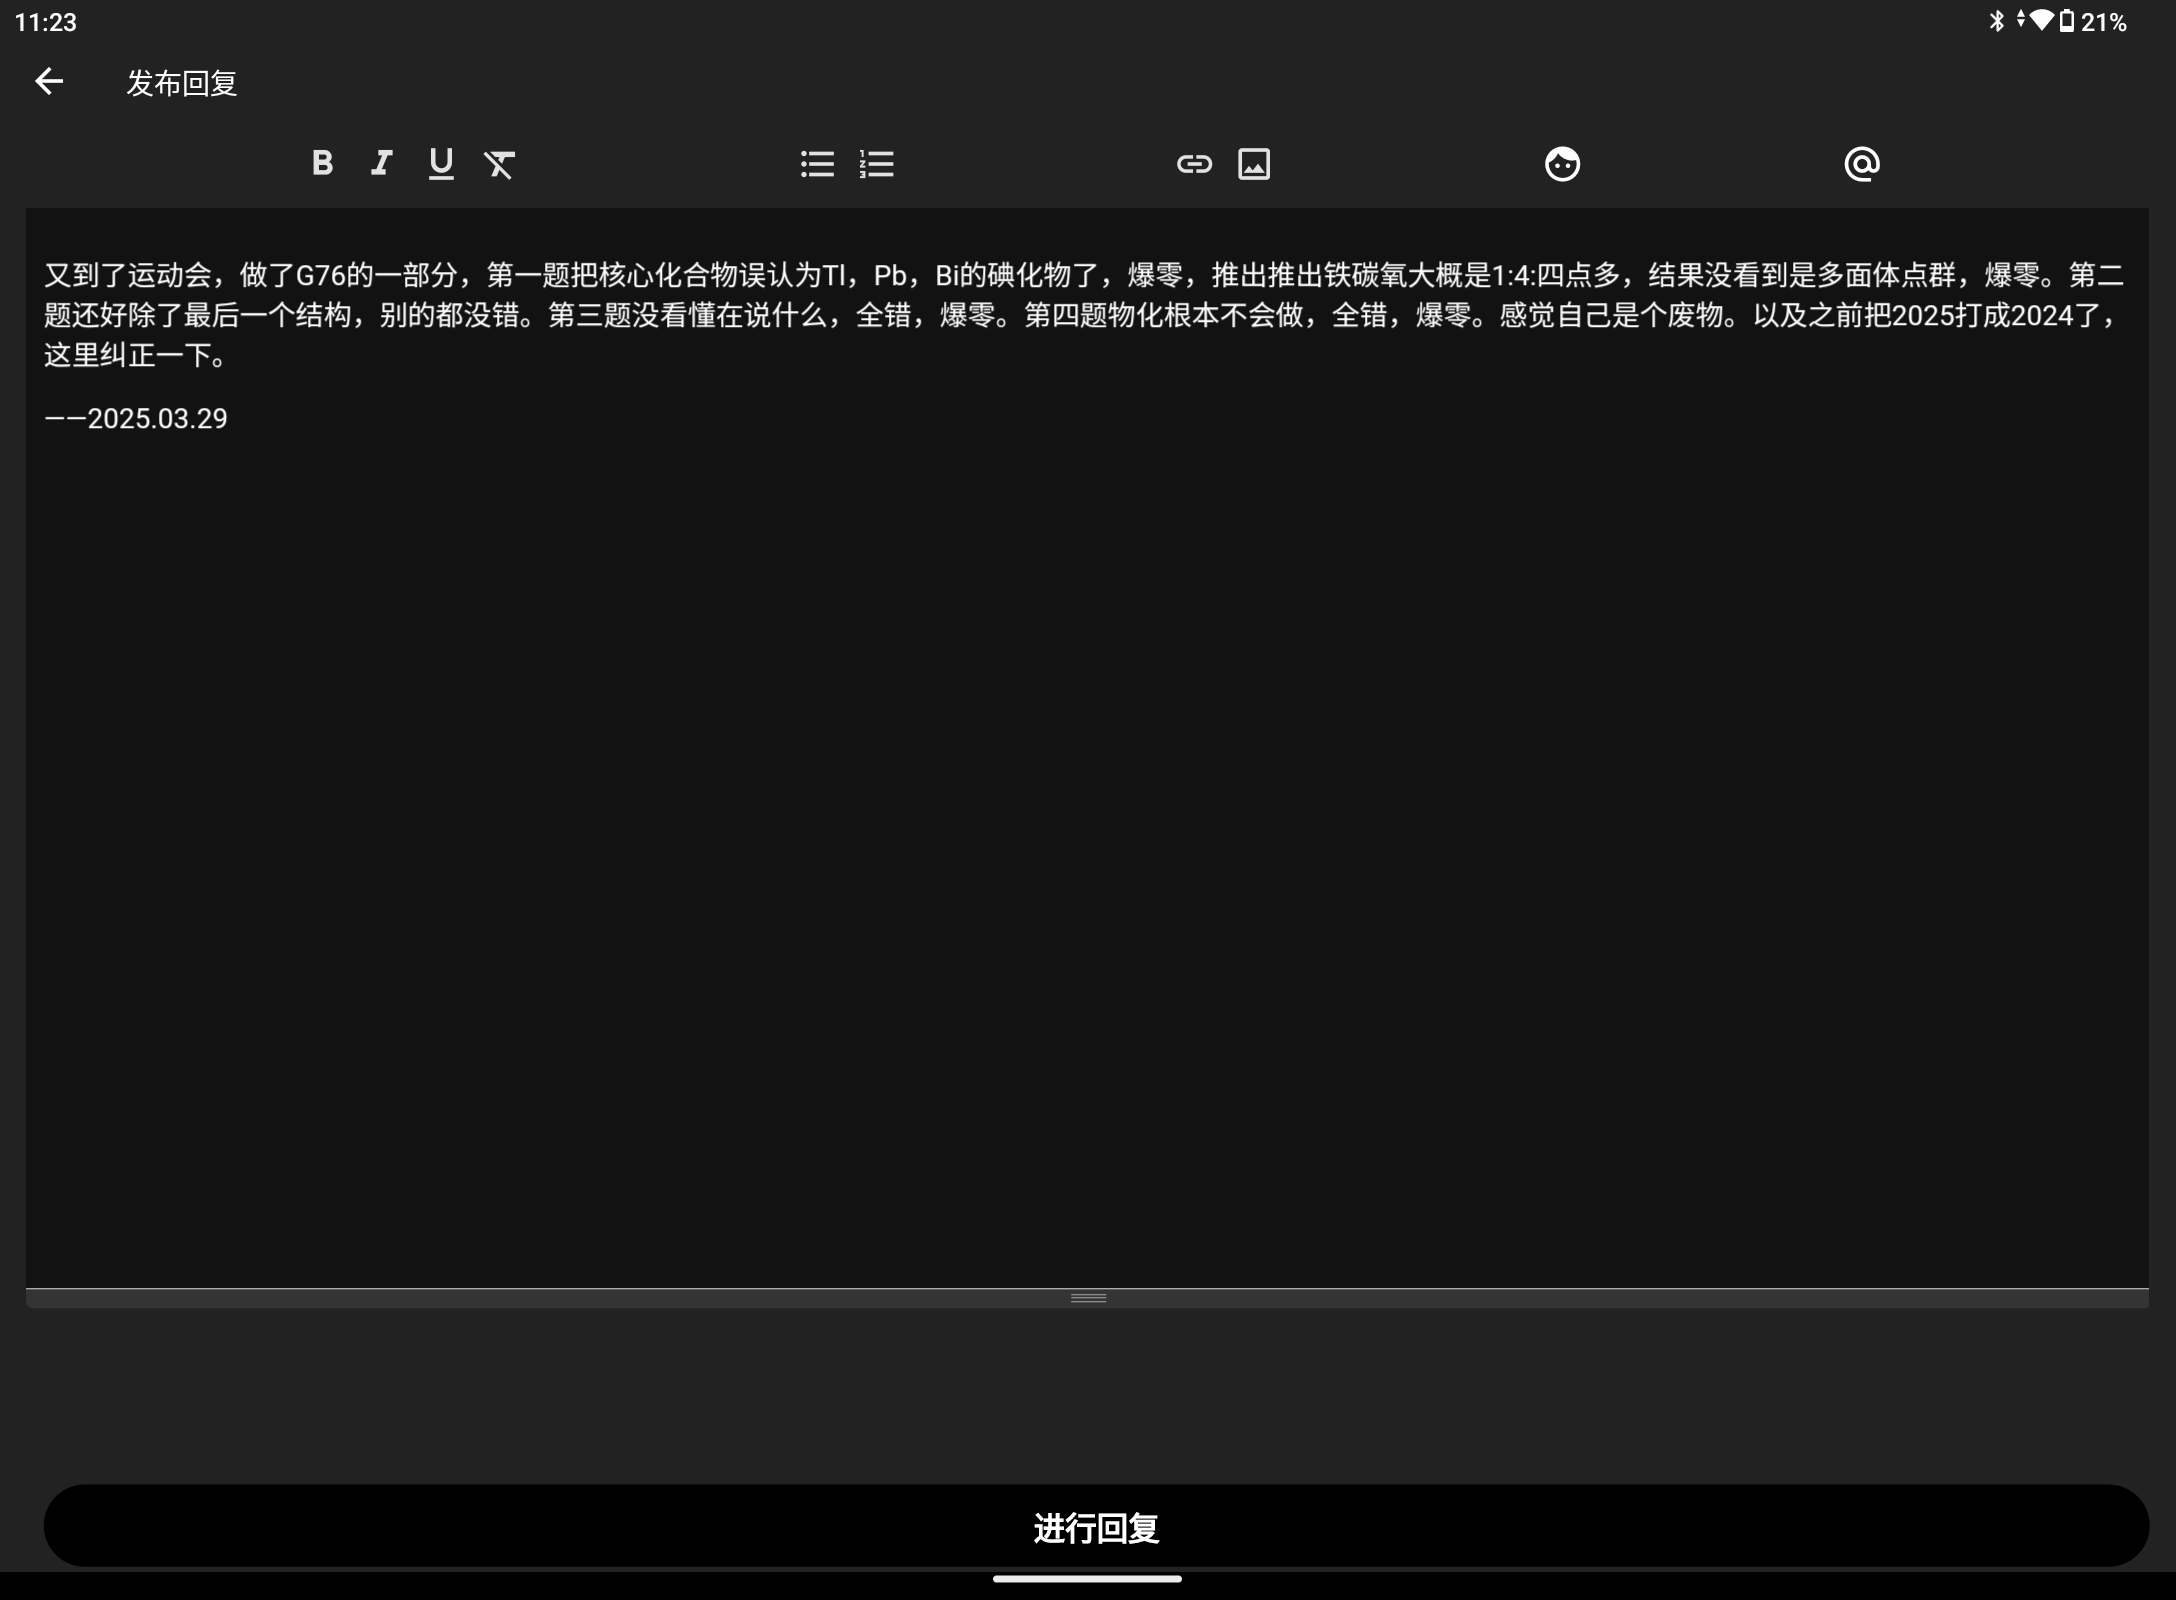Open the emoji picker
This screenshot has height=1600, width=2176.
pyautogui.click(x=1562, y=163)
